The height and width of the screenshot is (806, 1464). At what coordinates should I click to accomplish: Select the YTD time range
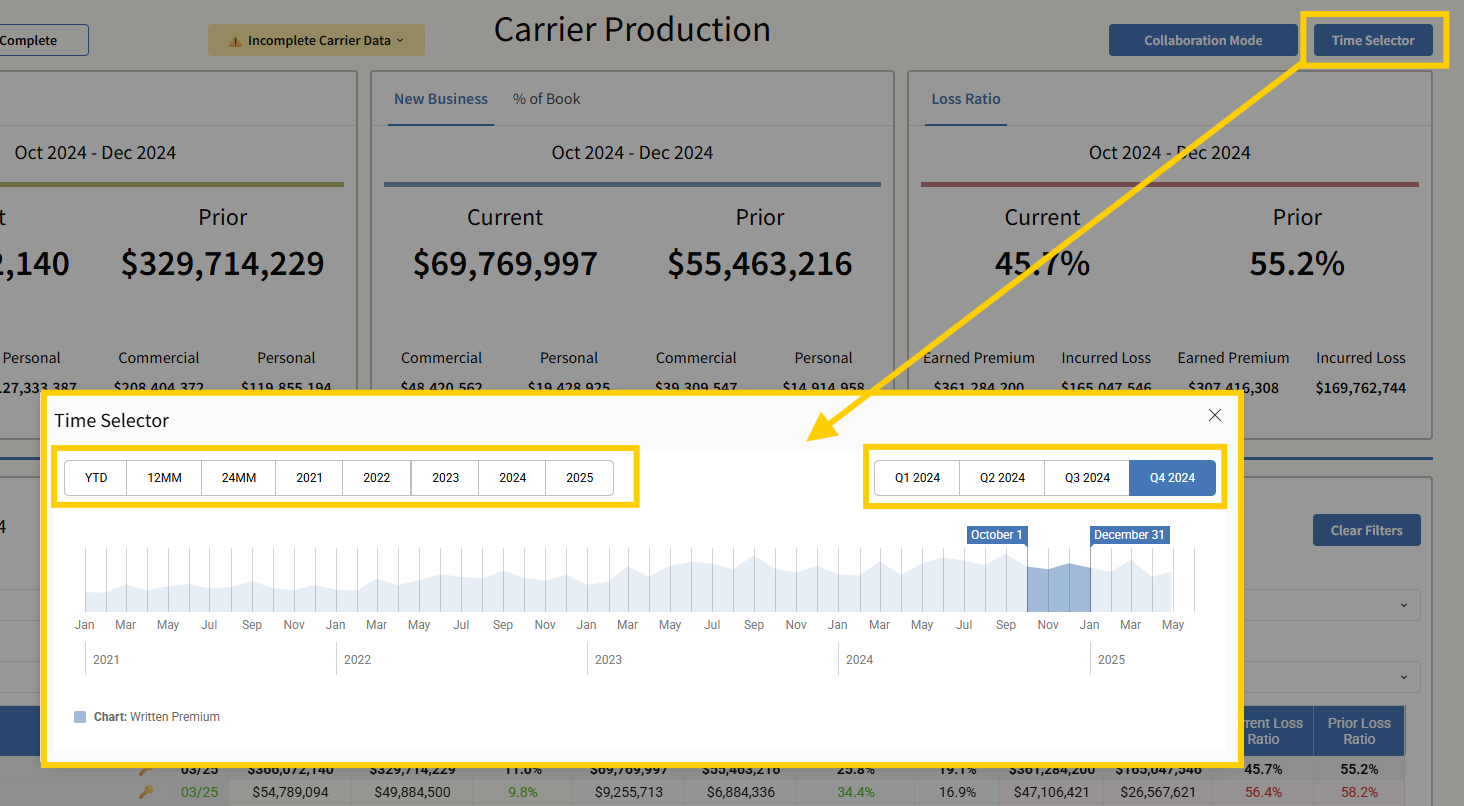[96, 478]
